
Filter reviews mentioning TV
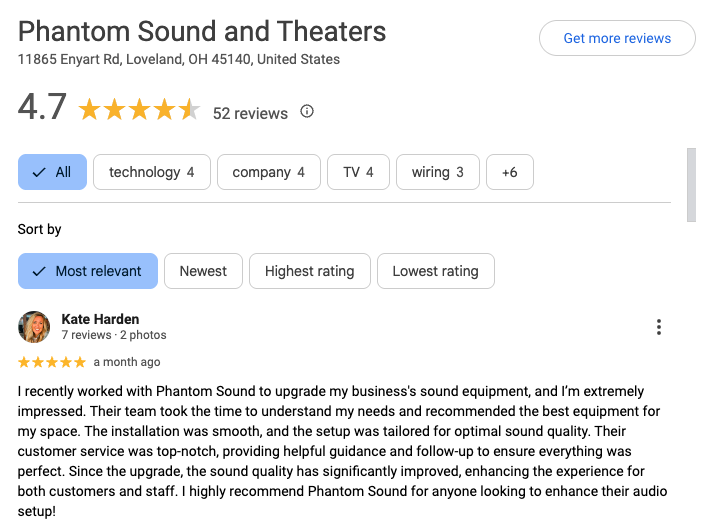point(358,172)
